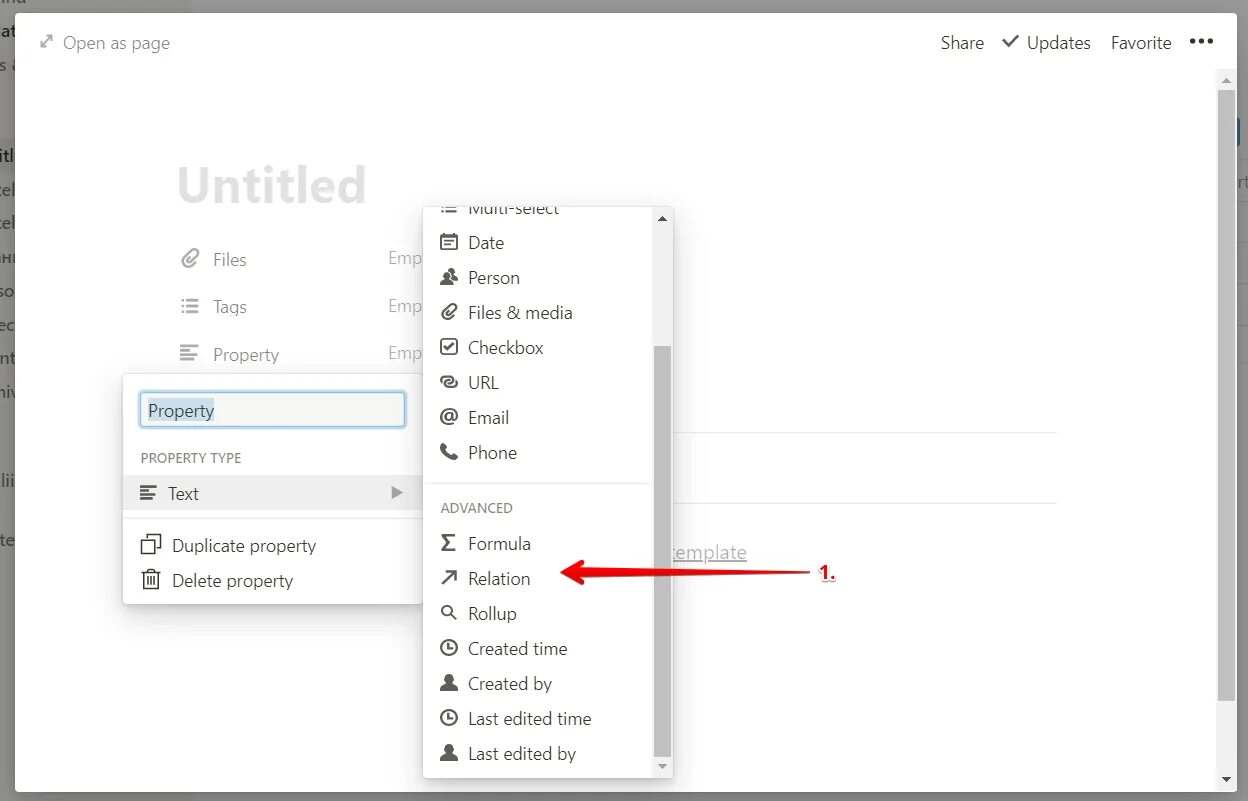The width and height of the screenshot is (1248, 801).
Task: Select Relation advanced property
Action: coord(539,578)
